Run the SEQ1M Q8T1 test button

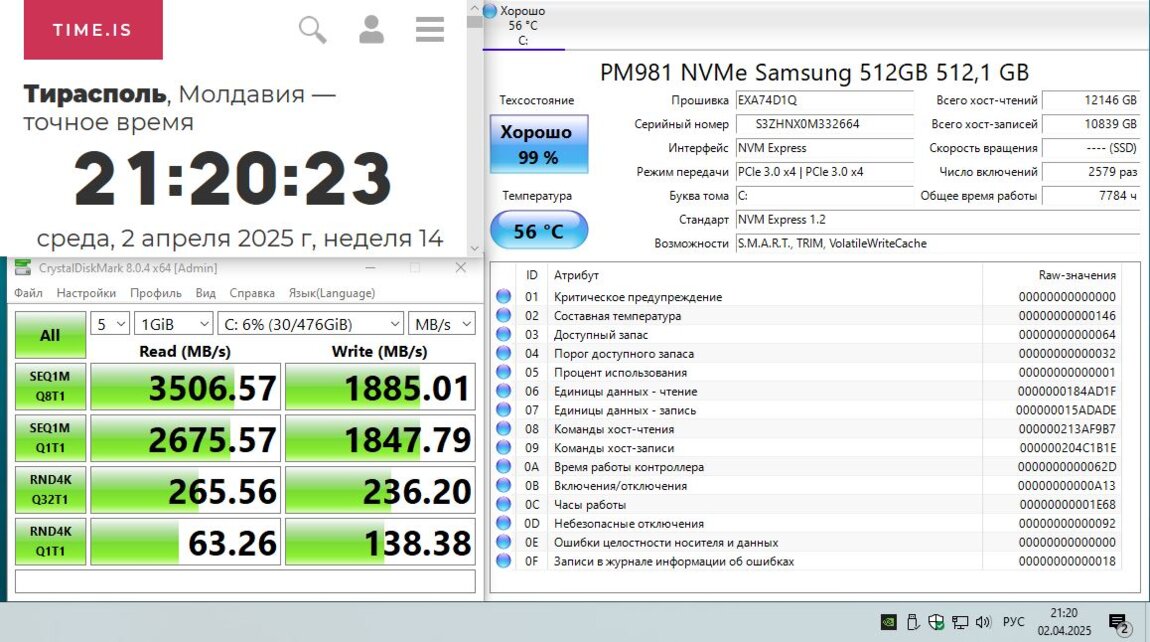[x=50, y=387]
